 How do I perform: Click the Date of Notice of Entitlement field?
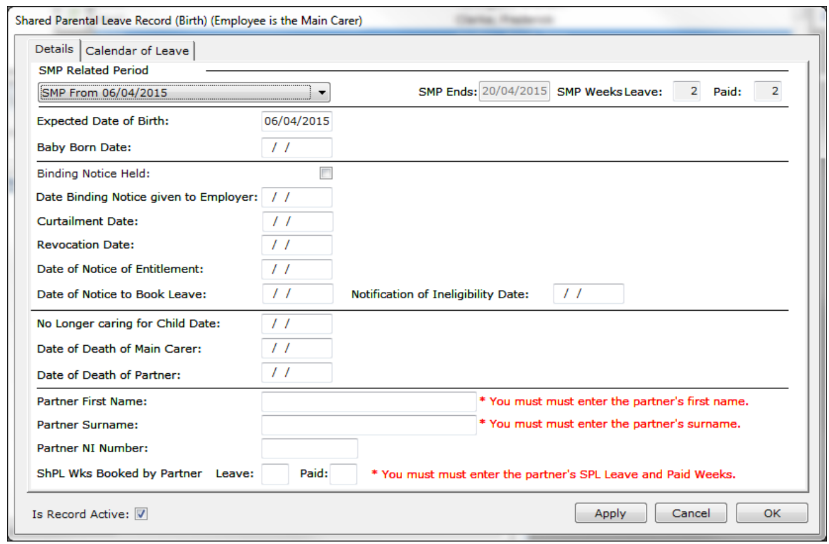click(x=297, y=269)
